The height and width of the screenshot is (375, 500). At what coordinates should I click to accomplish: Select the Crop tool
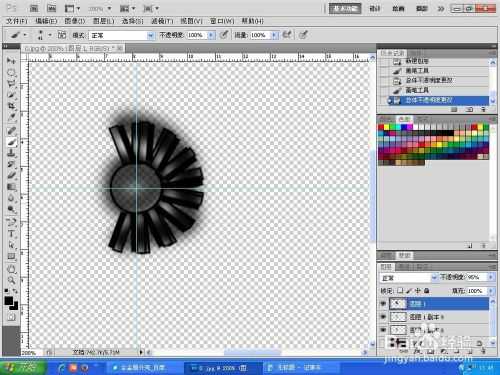[x=11, y=106]
